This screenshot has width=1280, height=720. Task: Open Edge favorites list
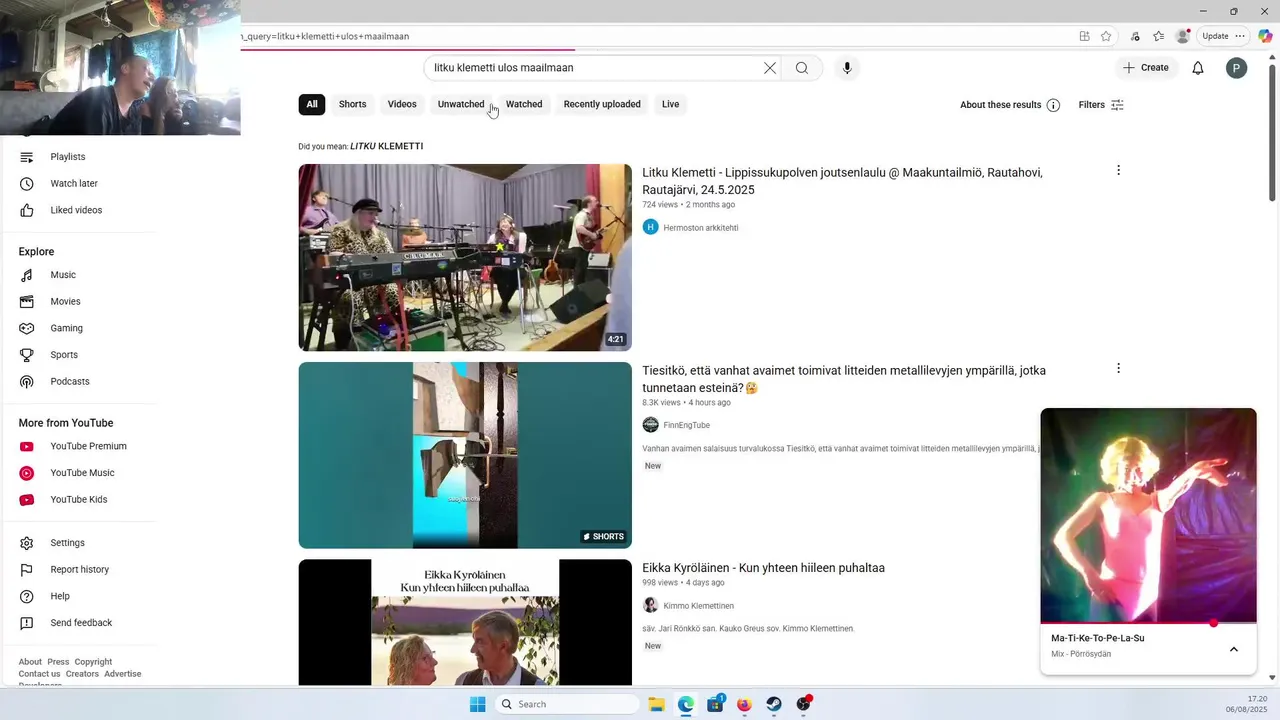1158,36
